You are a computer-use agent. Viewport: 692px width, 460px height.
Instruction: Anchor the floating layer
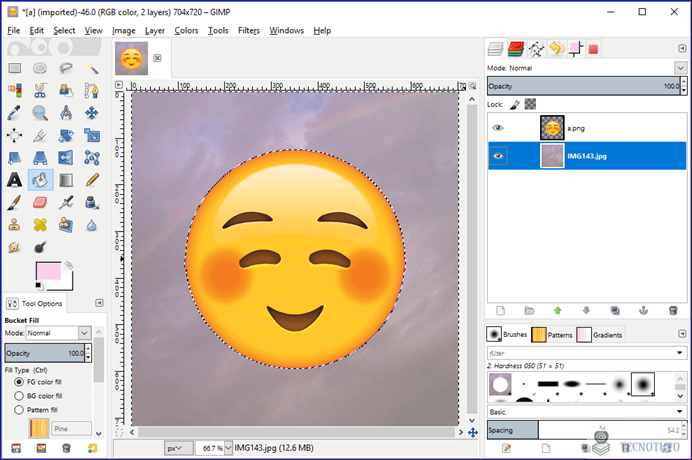[643, 311]
